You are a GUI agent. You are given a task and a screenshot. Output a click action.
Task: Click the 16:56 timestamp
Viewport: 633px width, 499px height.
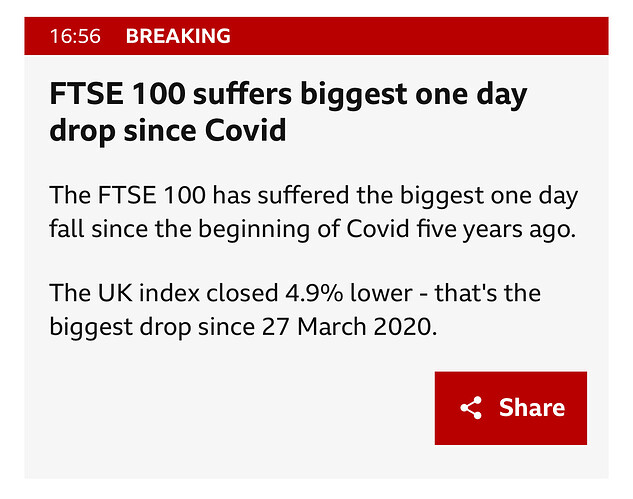(75, 36)
